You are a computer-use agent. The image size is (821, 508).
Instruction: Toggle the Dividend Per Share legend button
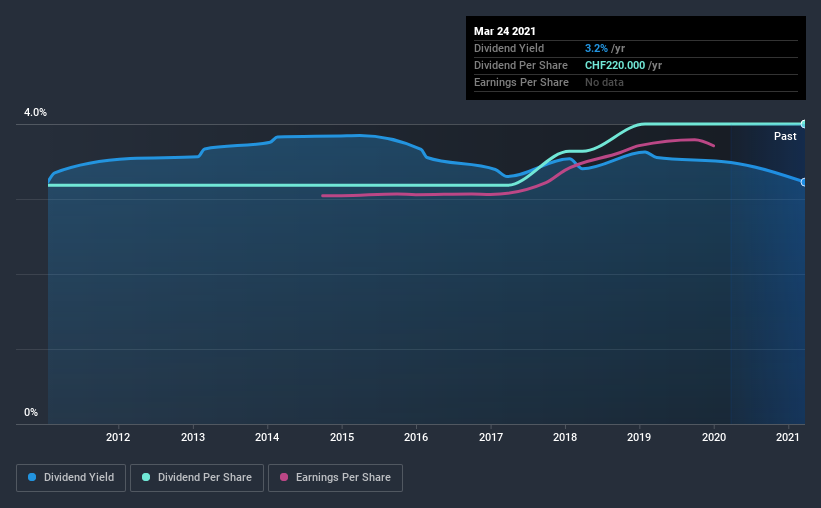point(197,478)
